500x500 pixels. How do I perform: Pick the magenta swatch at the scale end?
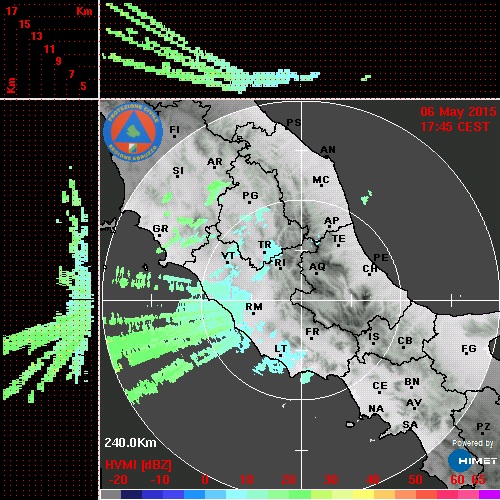tap(489, 494)
